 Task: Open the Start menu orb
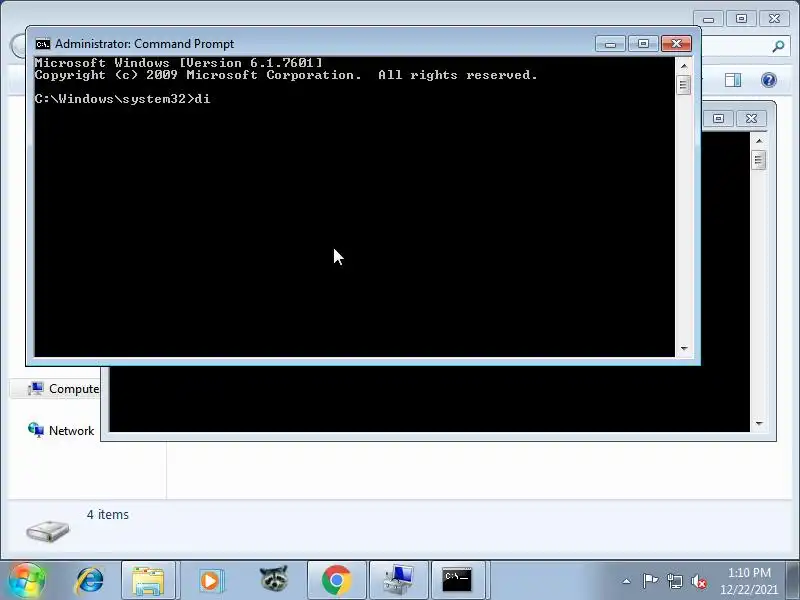(26, 581)
